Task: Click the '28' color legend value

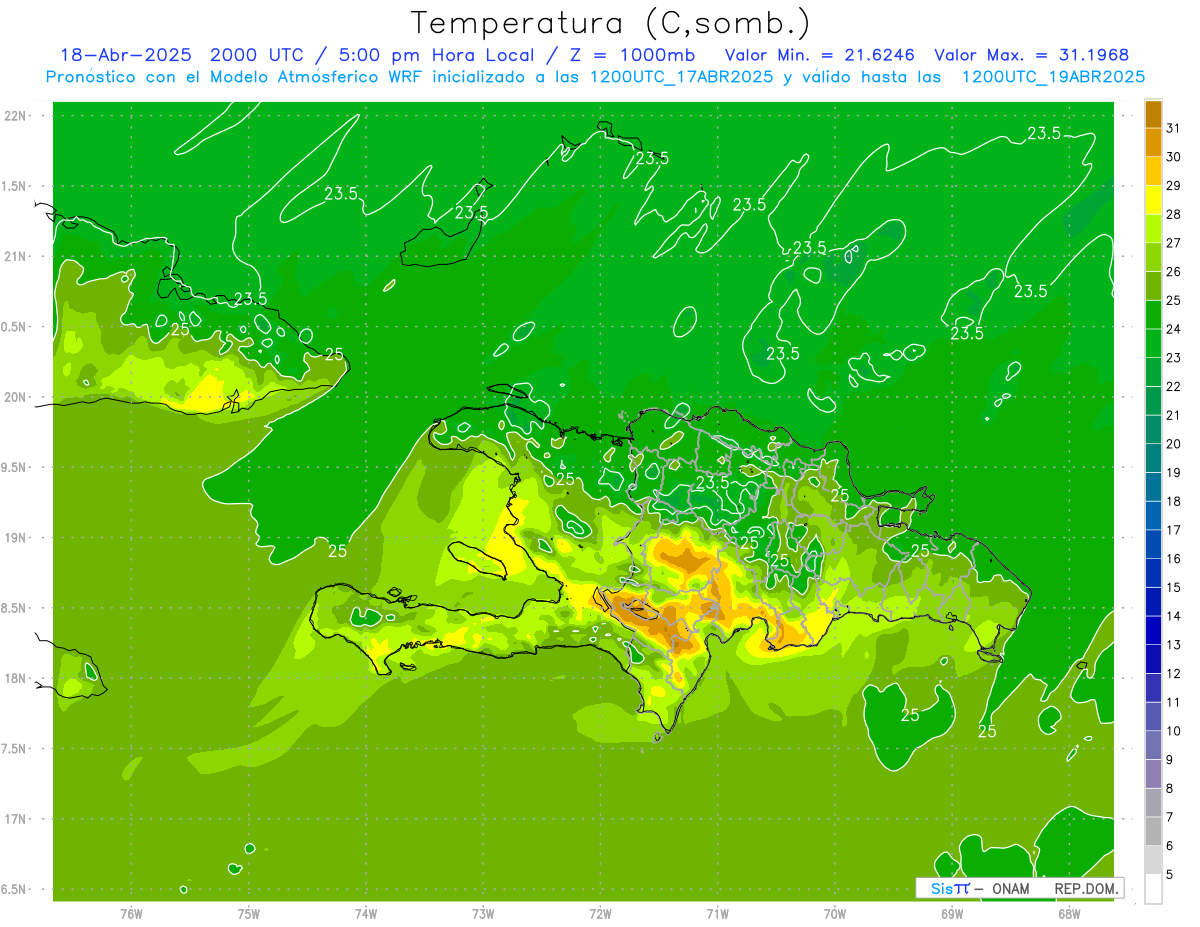Action: point(1173,214)
